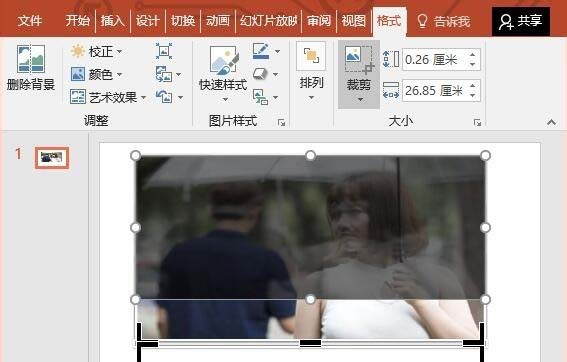Open the 视图 tab
567x362 pixels.
pos(354,21)
